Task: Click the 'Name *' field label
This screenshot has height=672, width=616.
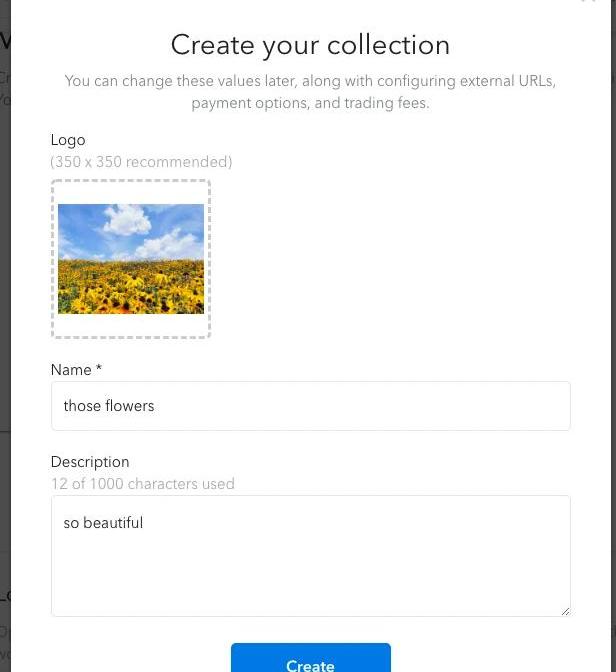Action: tap(72, 370)
